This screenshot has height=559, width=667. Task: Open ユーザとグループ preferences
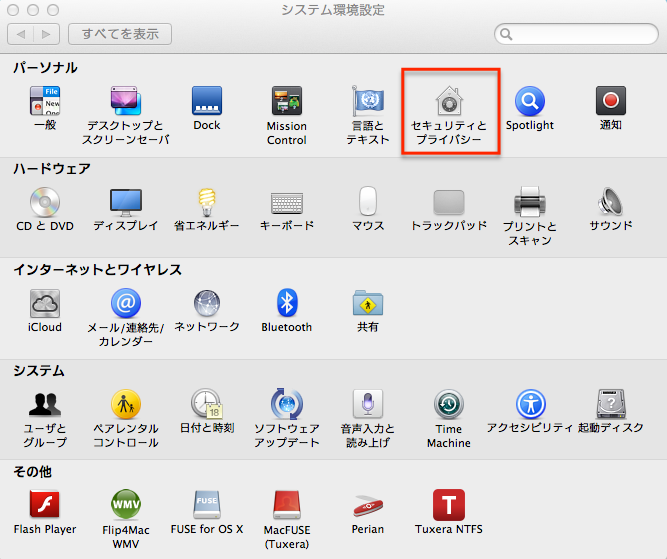pos(45,404)
